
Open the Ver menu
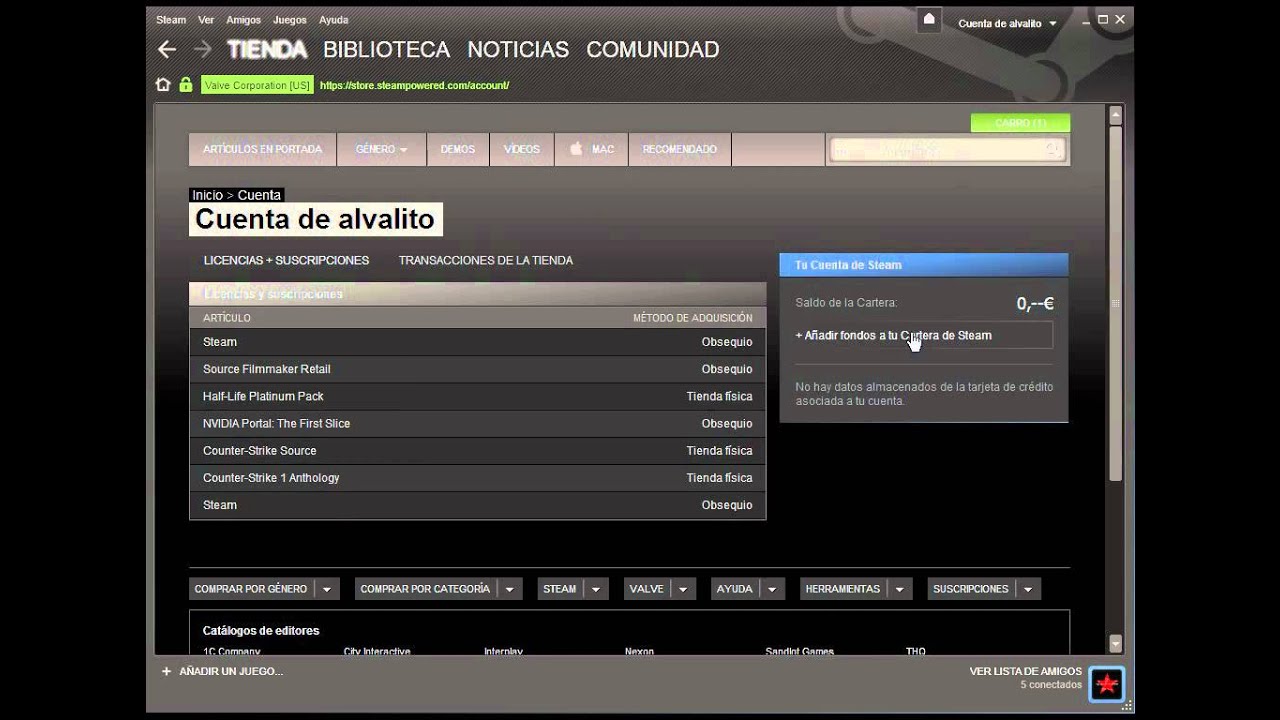click(206, 20)
